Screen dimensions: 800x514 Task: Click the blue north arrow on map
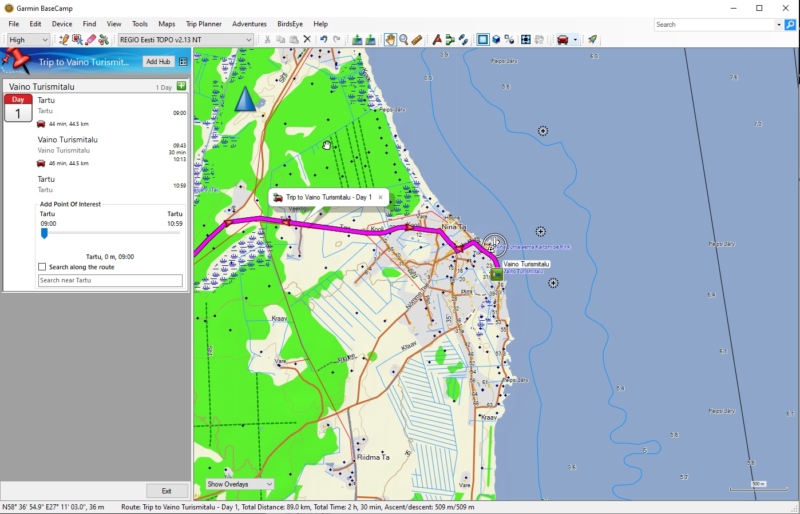[x=245, y=99]
